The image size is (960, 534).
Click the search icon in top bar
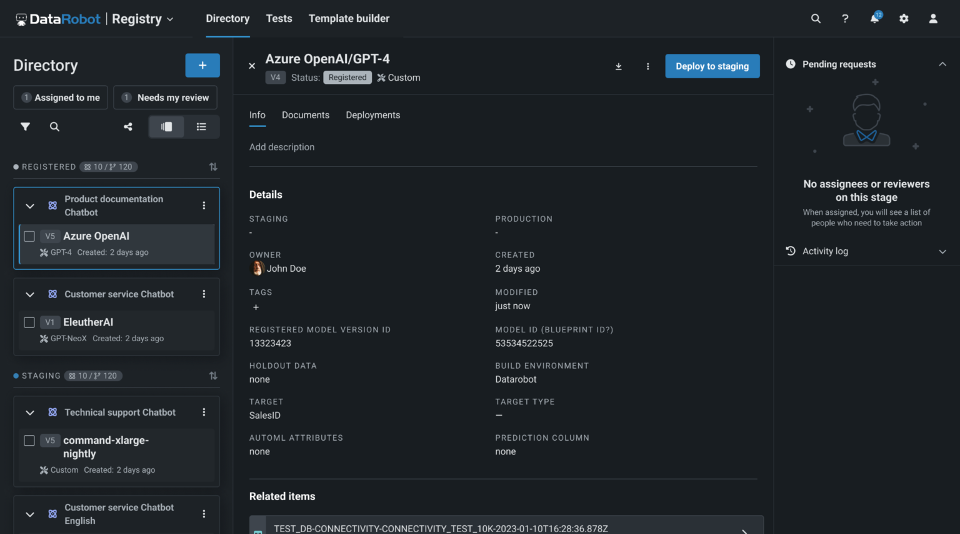coord(816,19)
